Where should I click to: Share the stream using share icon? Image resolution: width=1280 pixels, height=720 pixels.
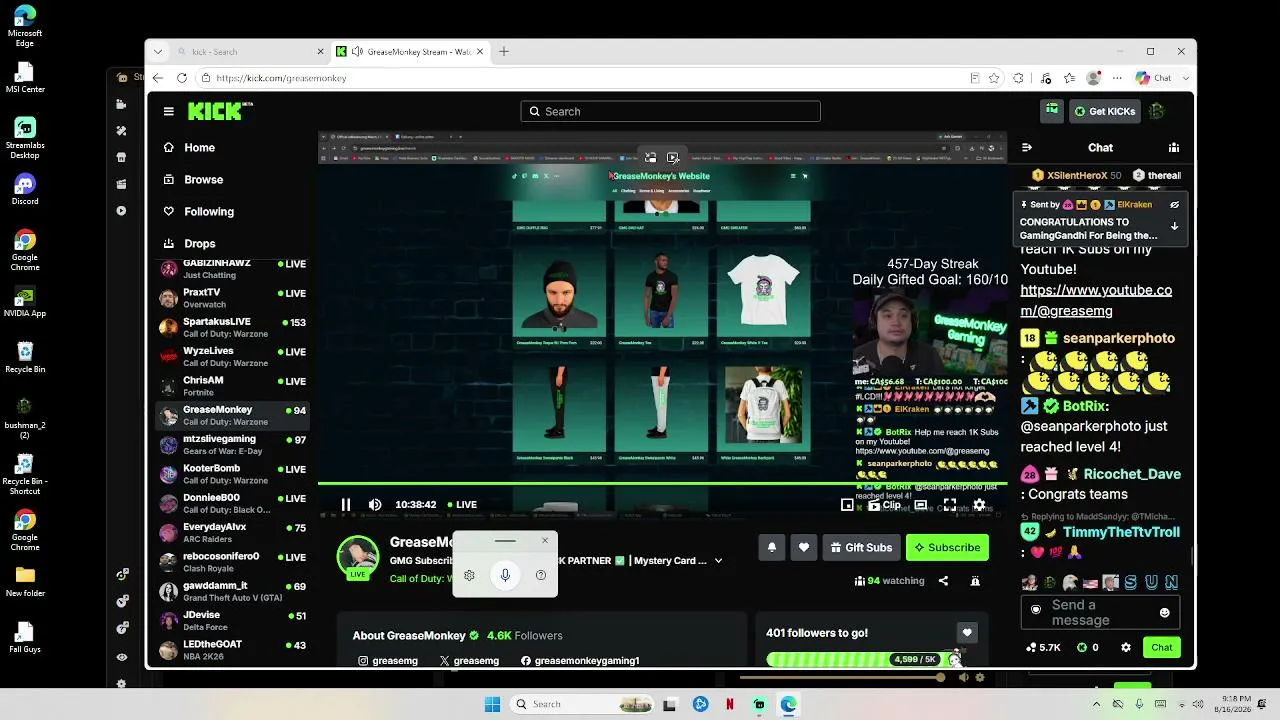point(943,581)
